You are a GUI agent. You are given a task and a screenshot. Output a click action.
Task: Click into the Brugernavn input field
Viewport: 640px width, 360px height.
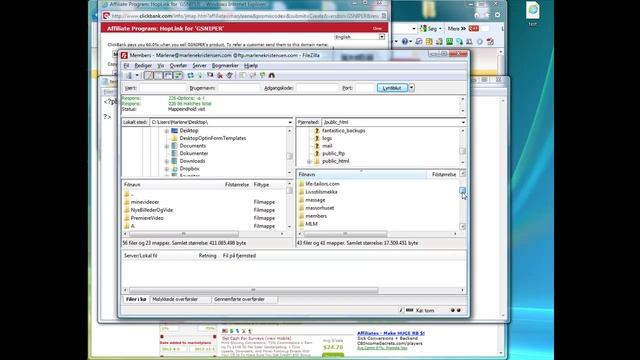239,88
